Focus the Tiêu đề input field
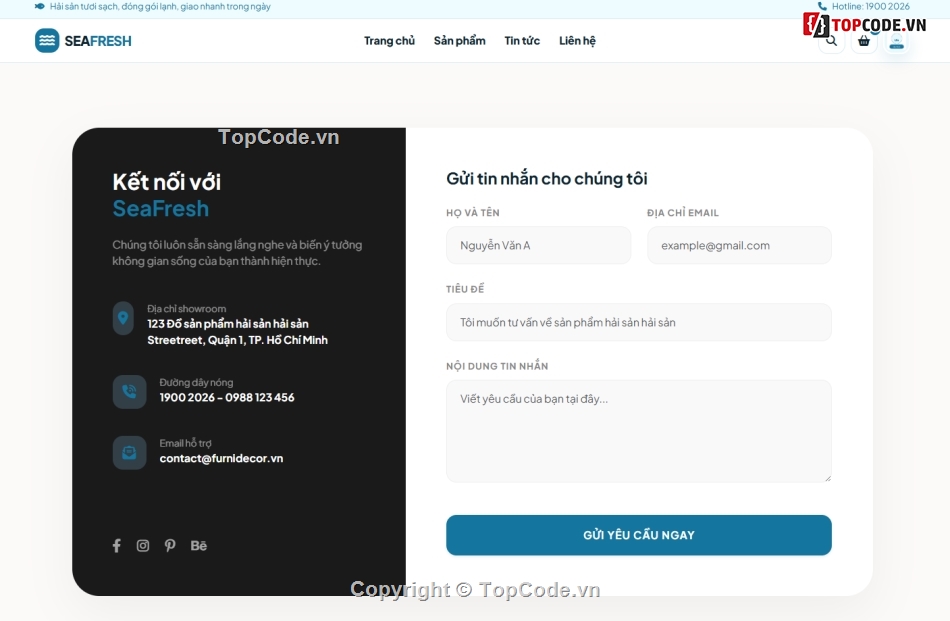Screen dimensions: 950x621 pyautogui.click(x=639, y=322)
